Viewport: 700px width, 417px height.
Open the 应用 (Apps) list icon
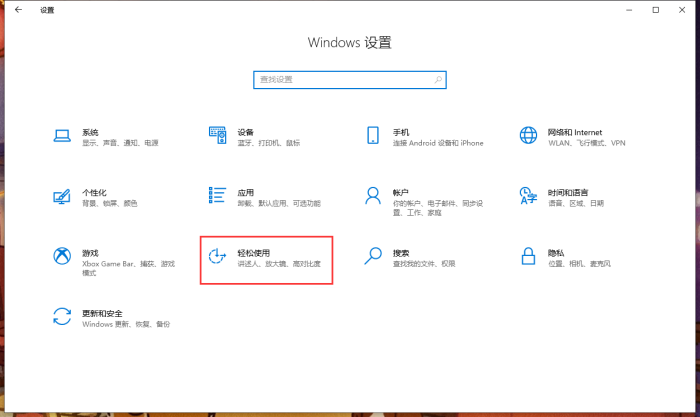(217, 196)
